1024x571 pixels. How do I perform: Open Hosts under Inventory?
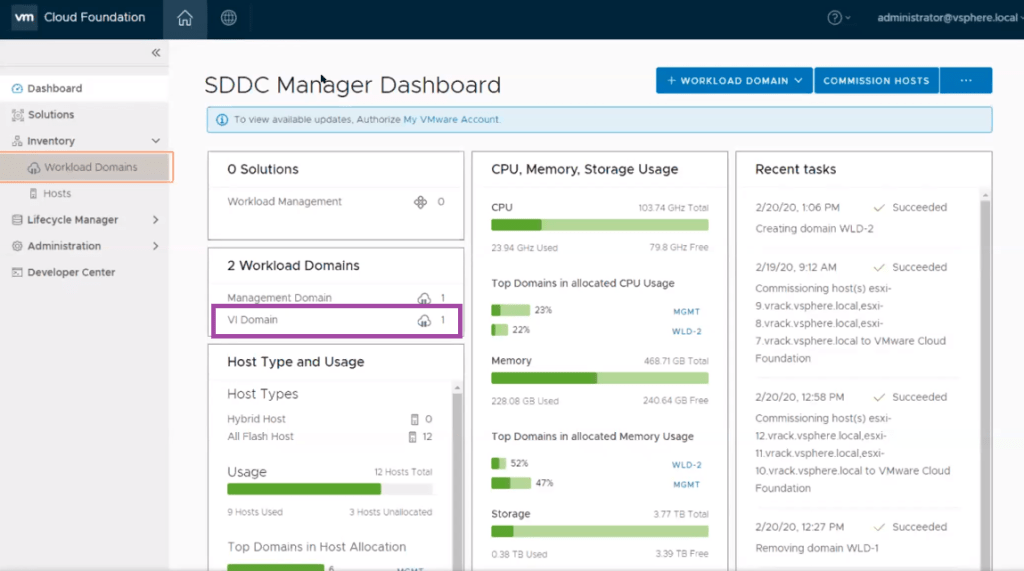57,194
